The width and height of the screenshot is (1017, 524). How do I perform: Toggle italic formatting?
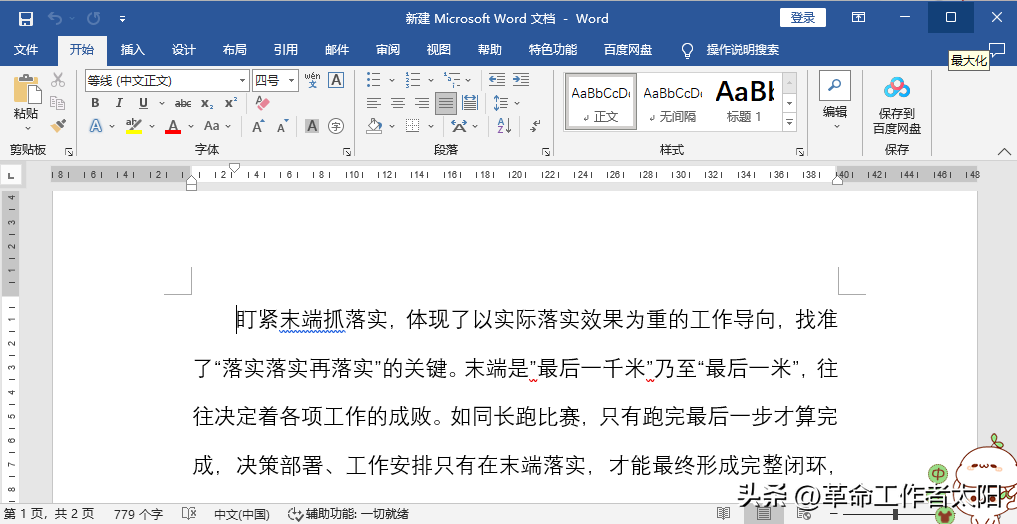coord(119,103)
